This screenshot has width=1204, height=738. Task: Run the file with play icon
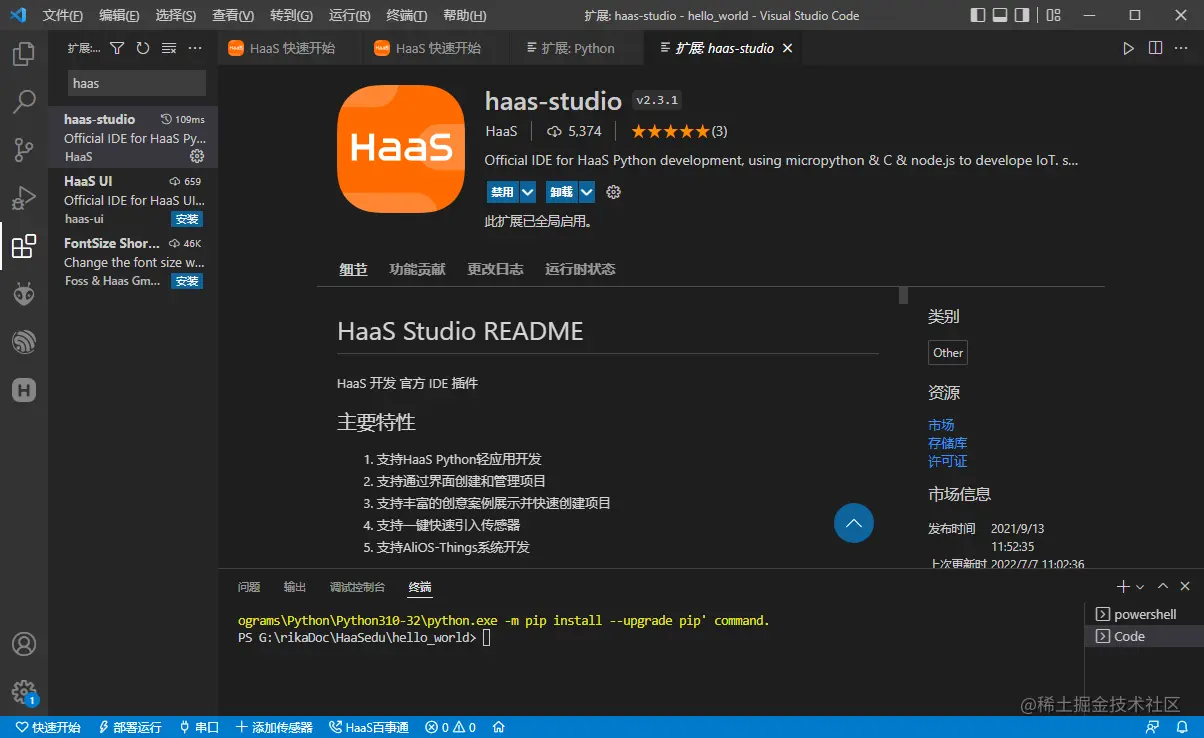[1129, 48]
